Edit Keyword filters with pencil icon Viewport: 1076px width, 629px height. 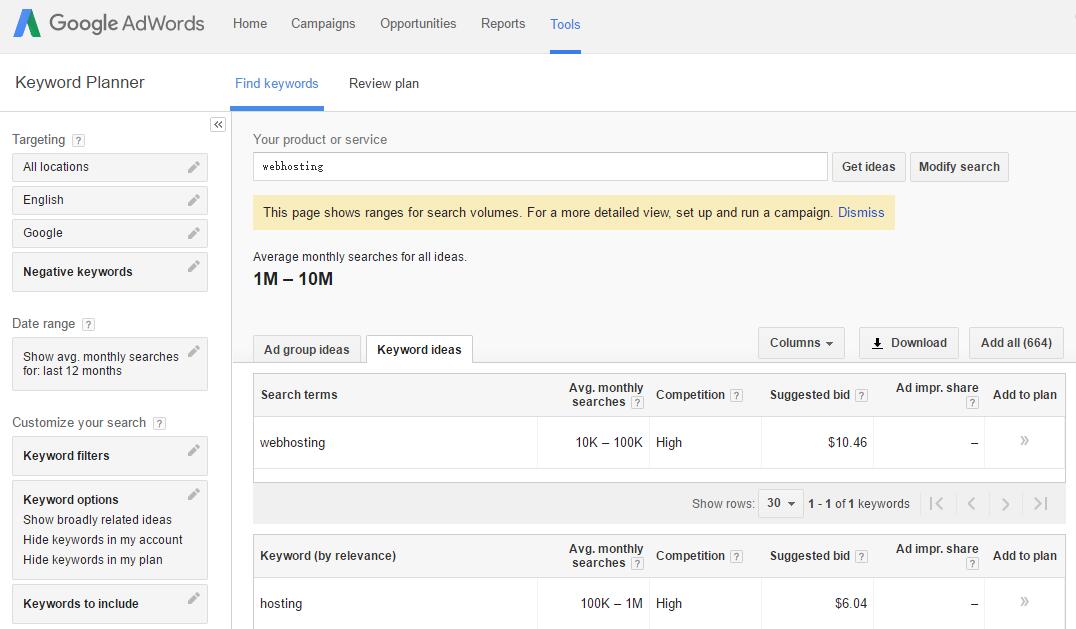coord(194,450)
